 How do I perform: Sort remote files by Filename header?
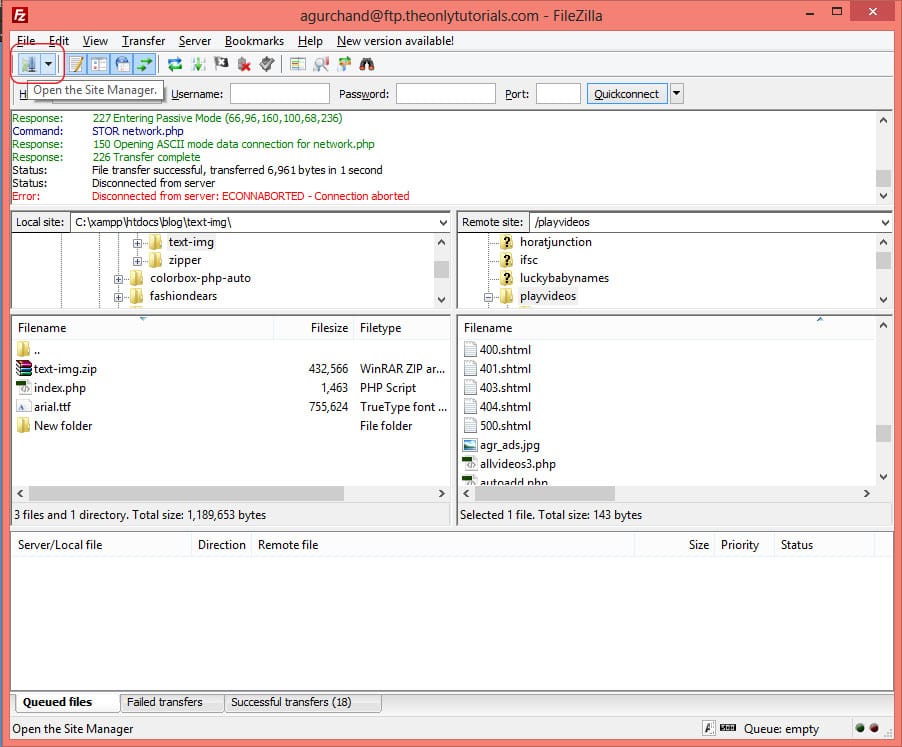pos(488,328)
